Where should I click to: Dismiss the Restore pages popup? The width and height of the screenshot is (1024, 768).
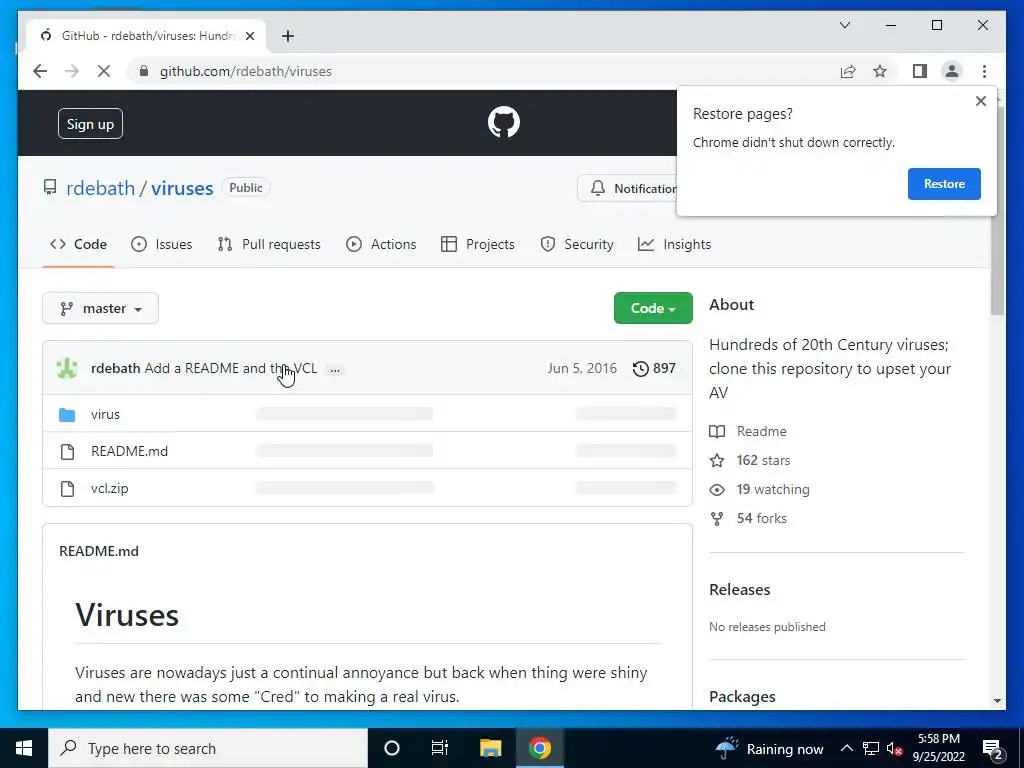[980, 101]
